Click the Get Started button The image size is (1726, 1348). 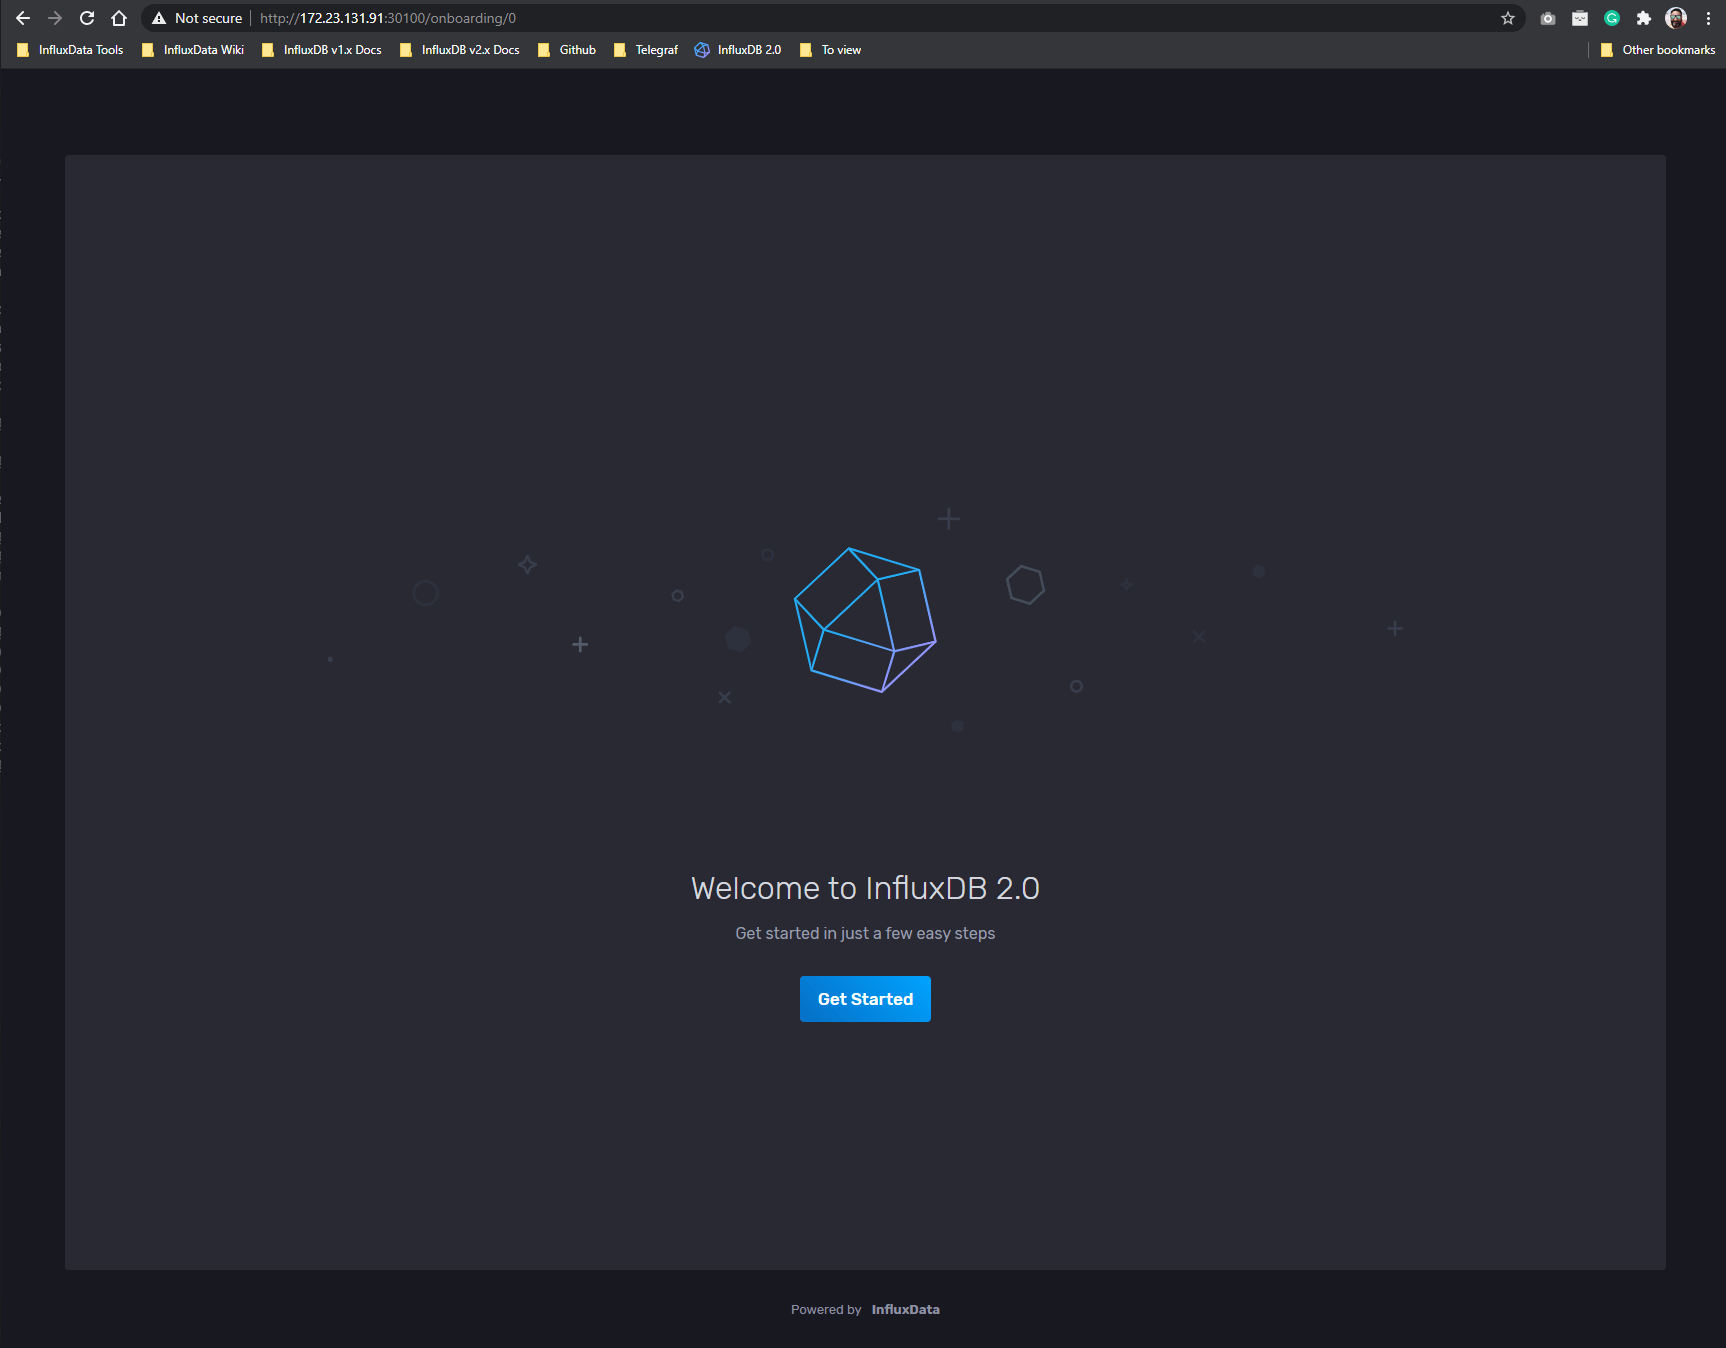tap(865, 999)
